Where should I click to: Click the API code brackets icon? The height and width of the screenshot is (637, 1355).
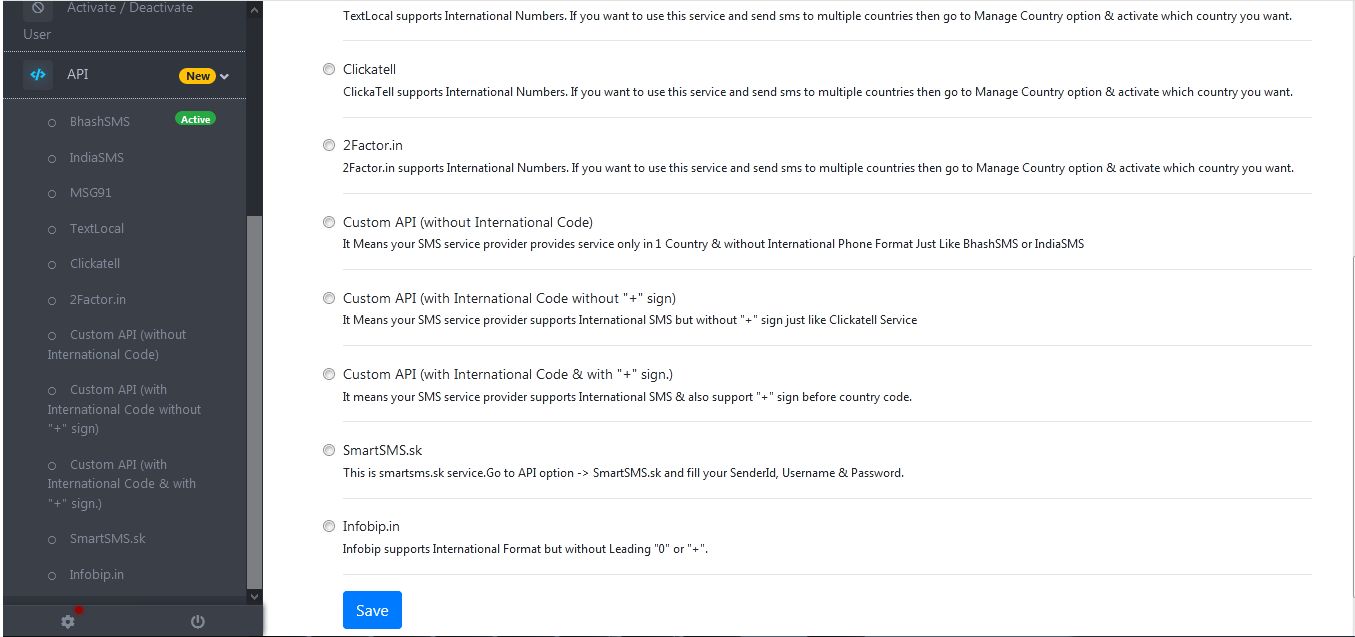coord(38,74)
